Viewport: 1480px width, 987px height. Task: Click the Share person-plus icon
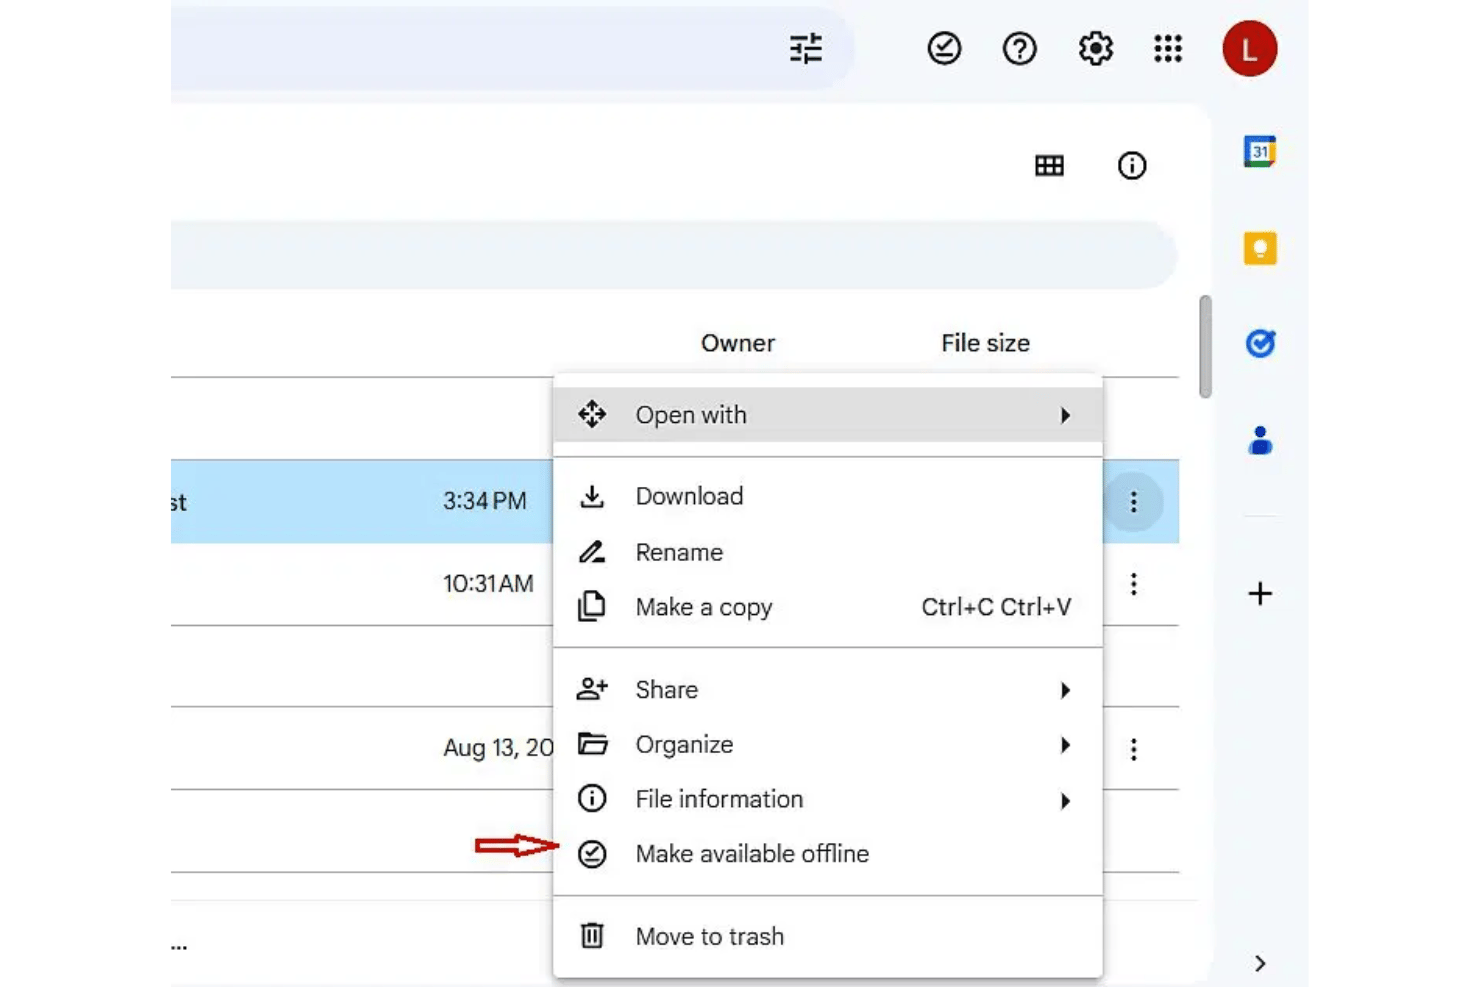(x=592, y=688)
